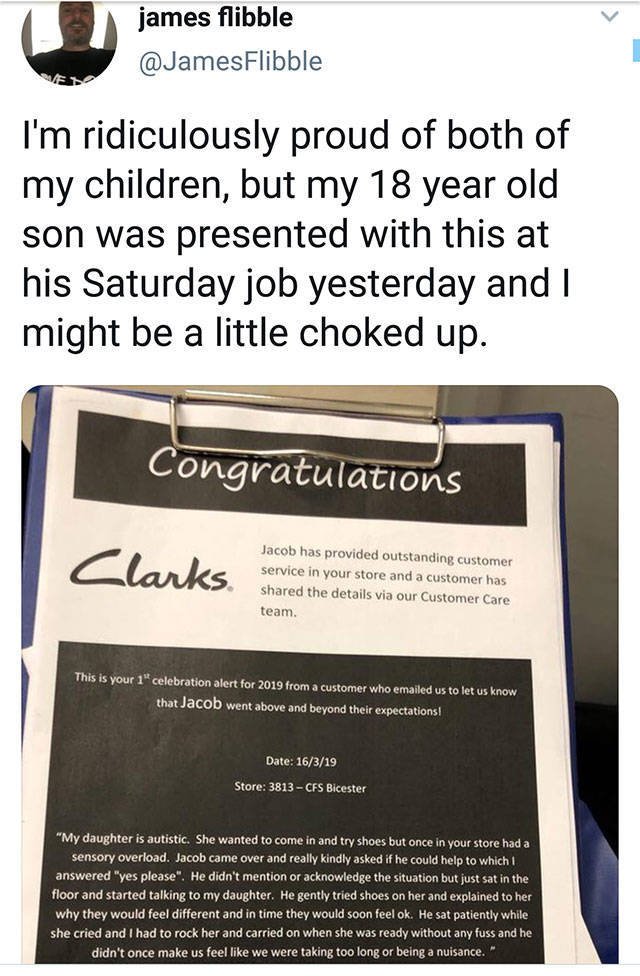Visit the @JamesFlibble handle link
The height and width of the screenshot is (976, 640).
pos(230,61)
